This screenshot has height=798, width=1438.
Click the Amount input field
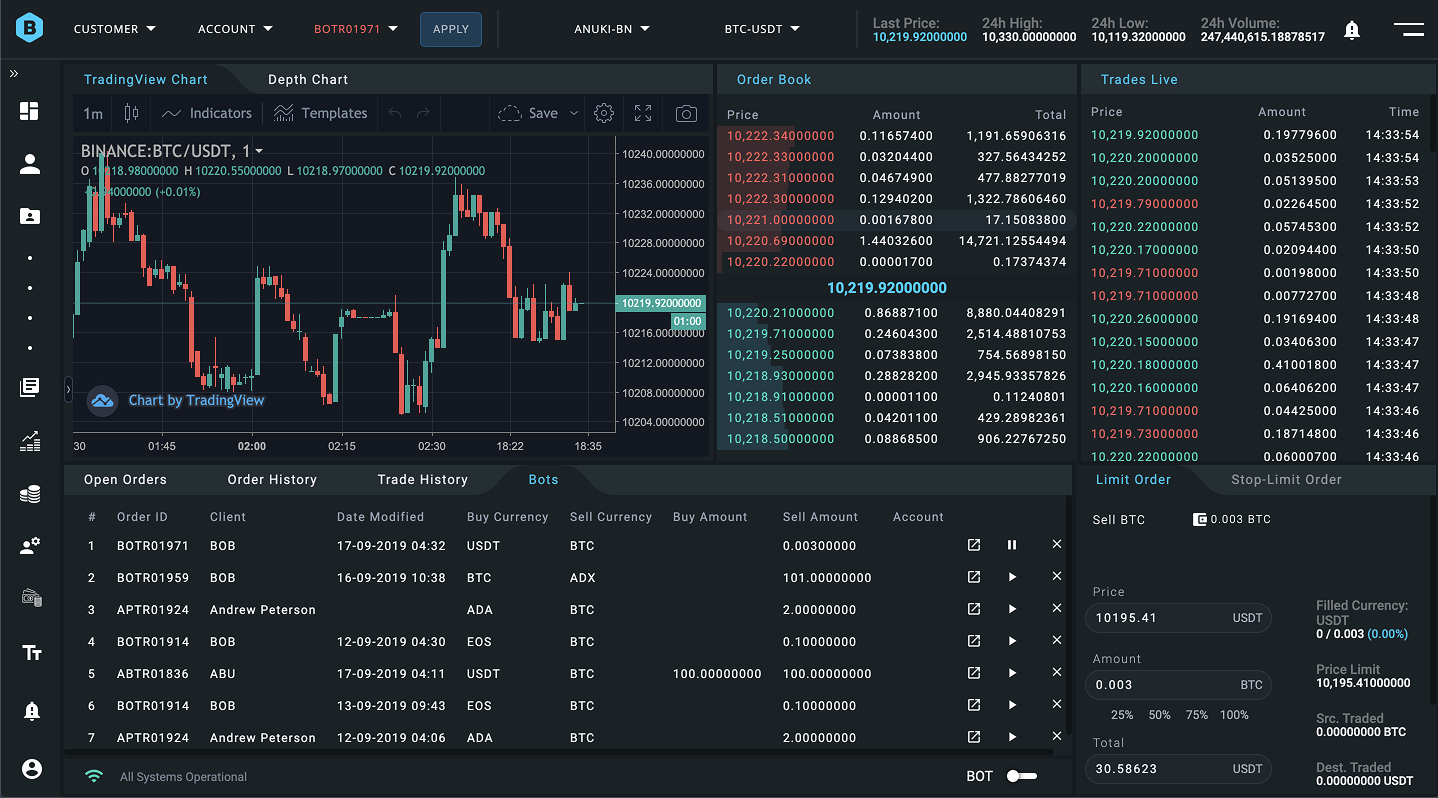[1178, 685]
